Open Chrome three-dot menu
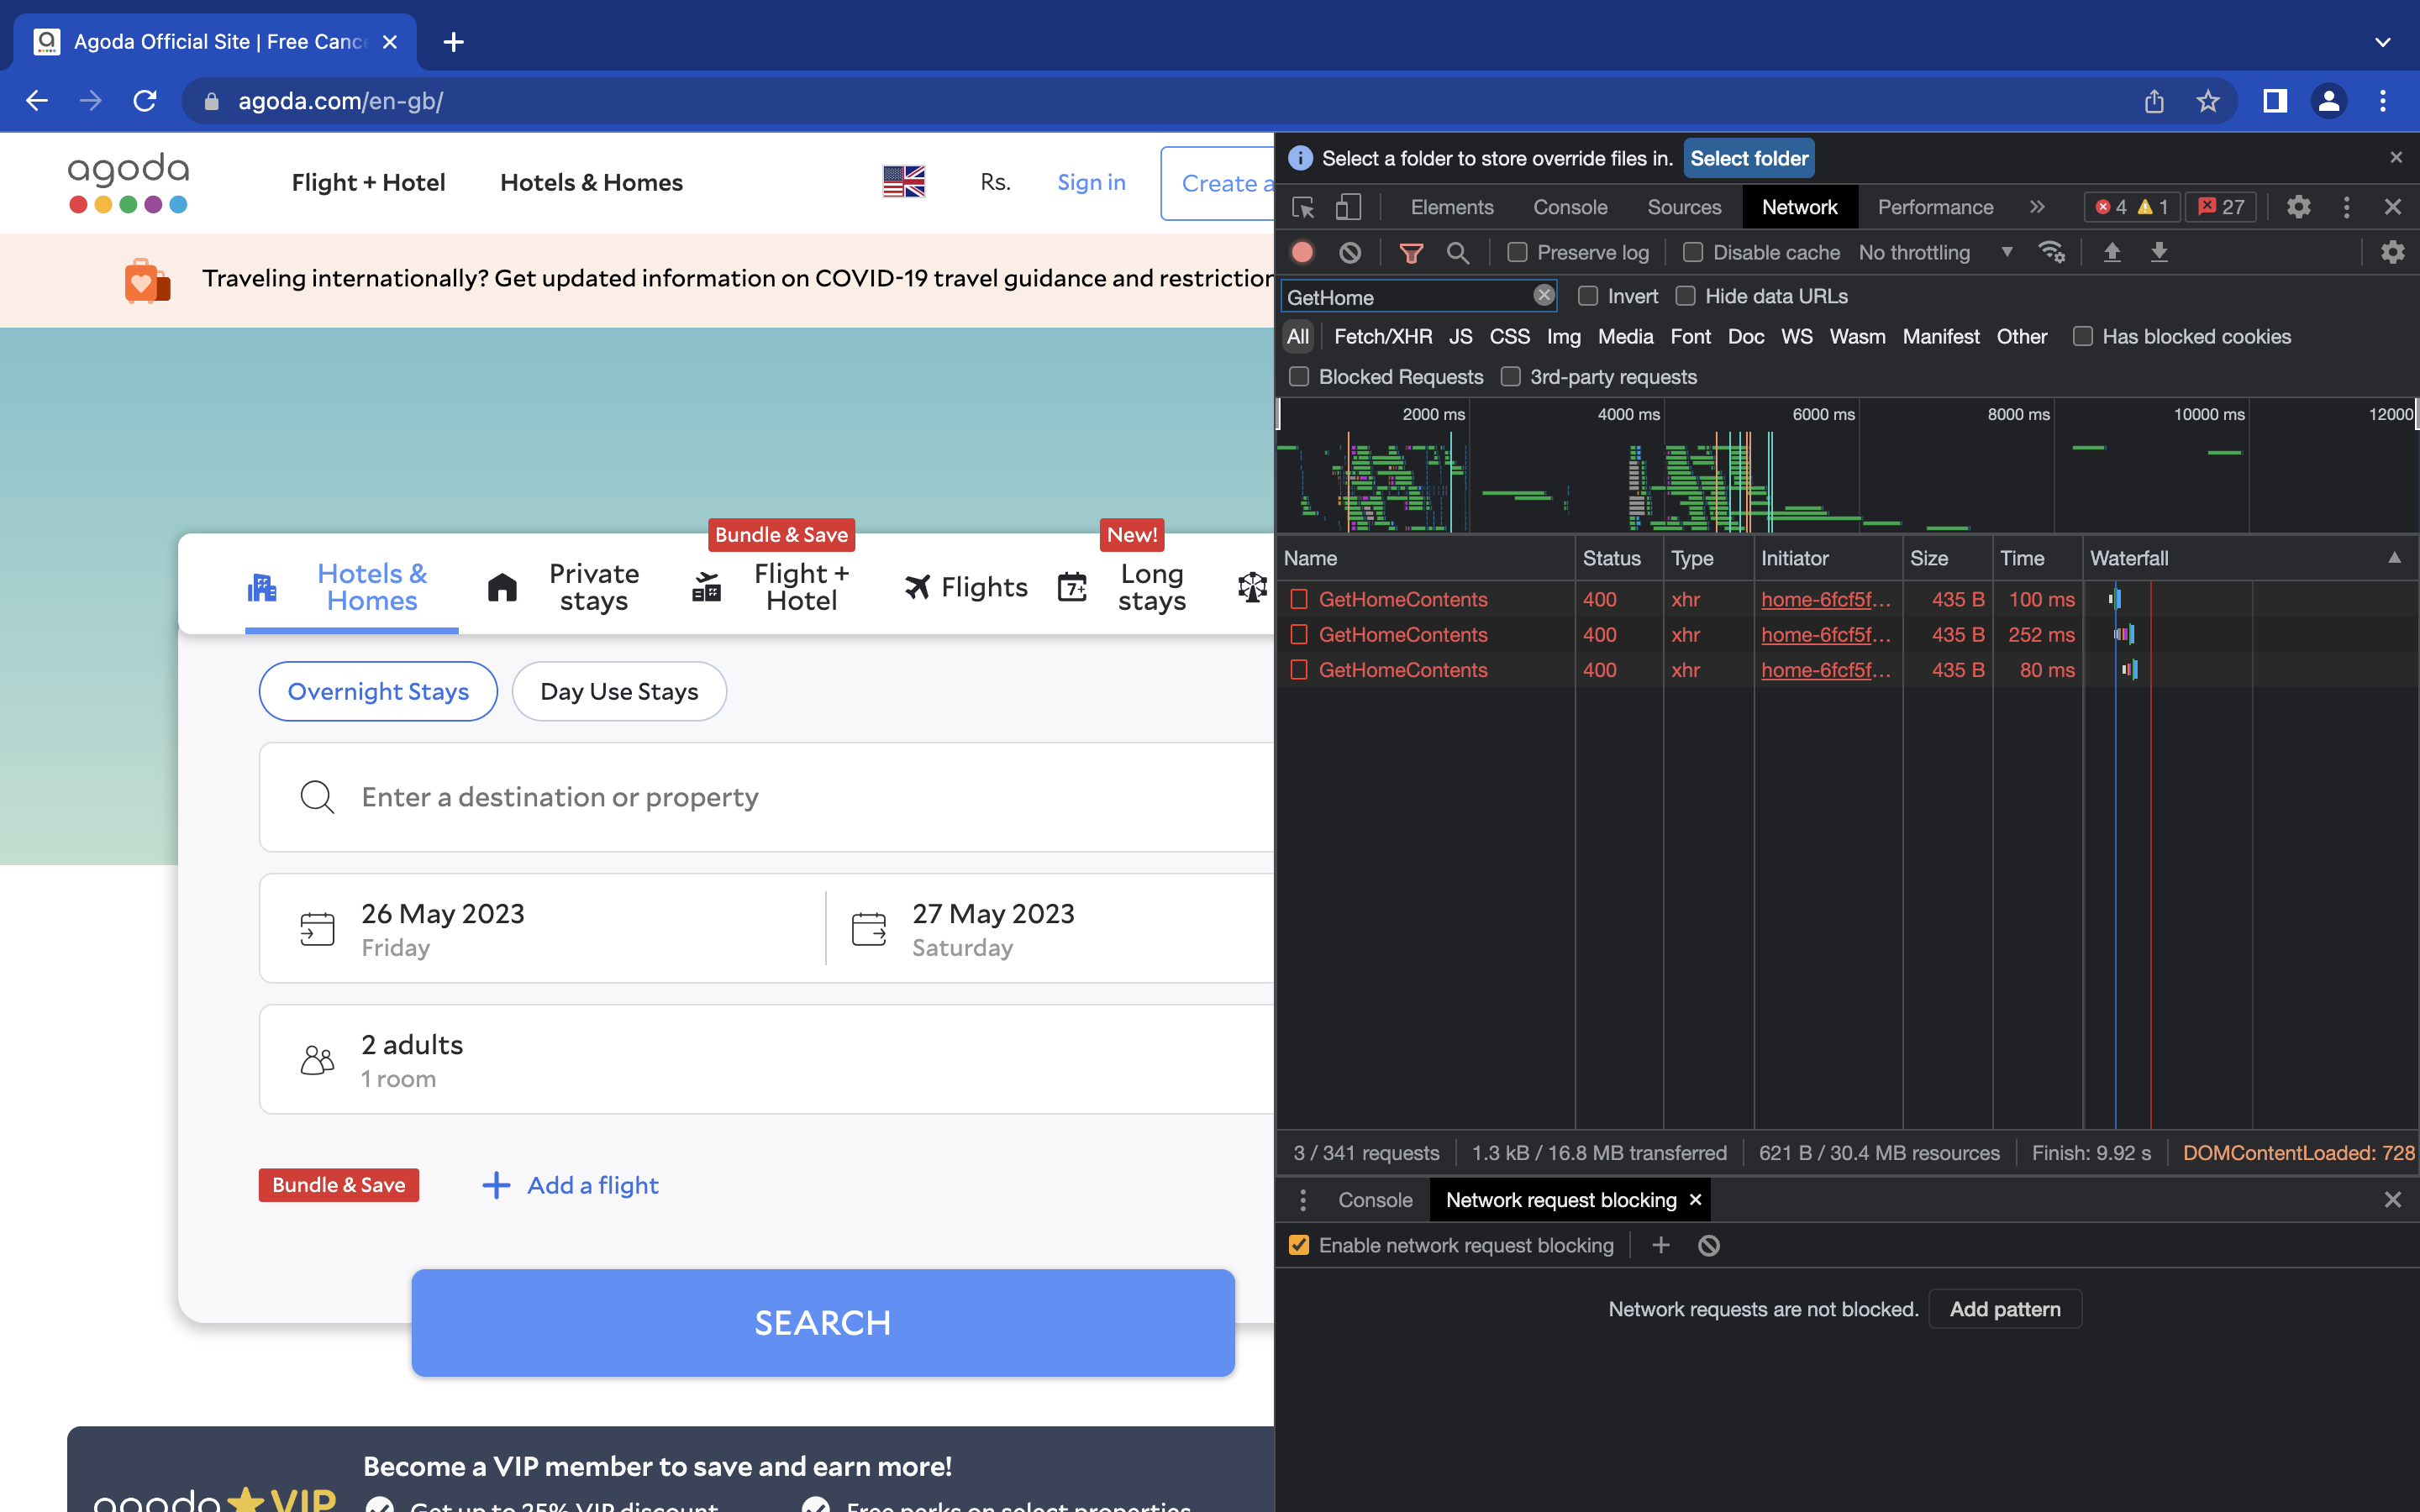2420x1512 pixels. tap(2383, 101)
